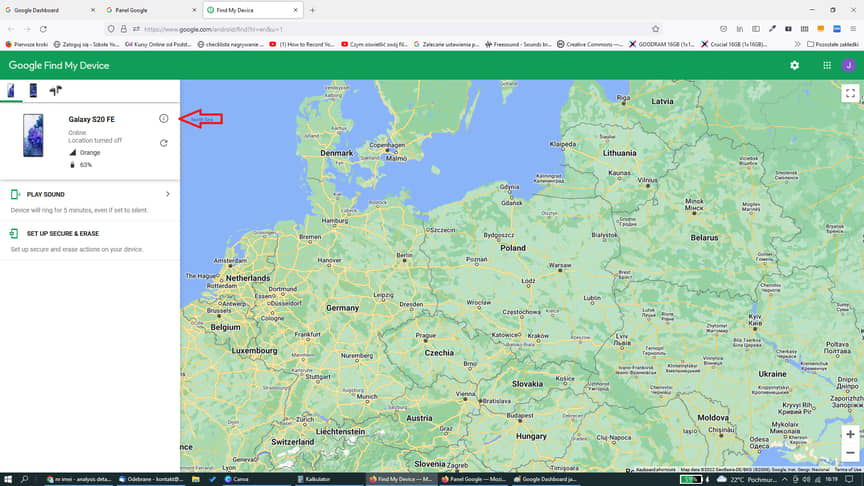
Task: Go back to previous page
Action: (11, 29)
